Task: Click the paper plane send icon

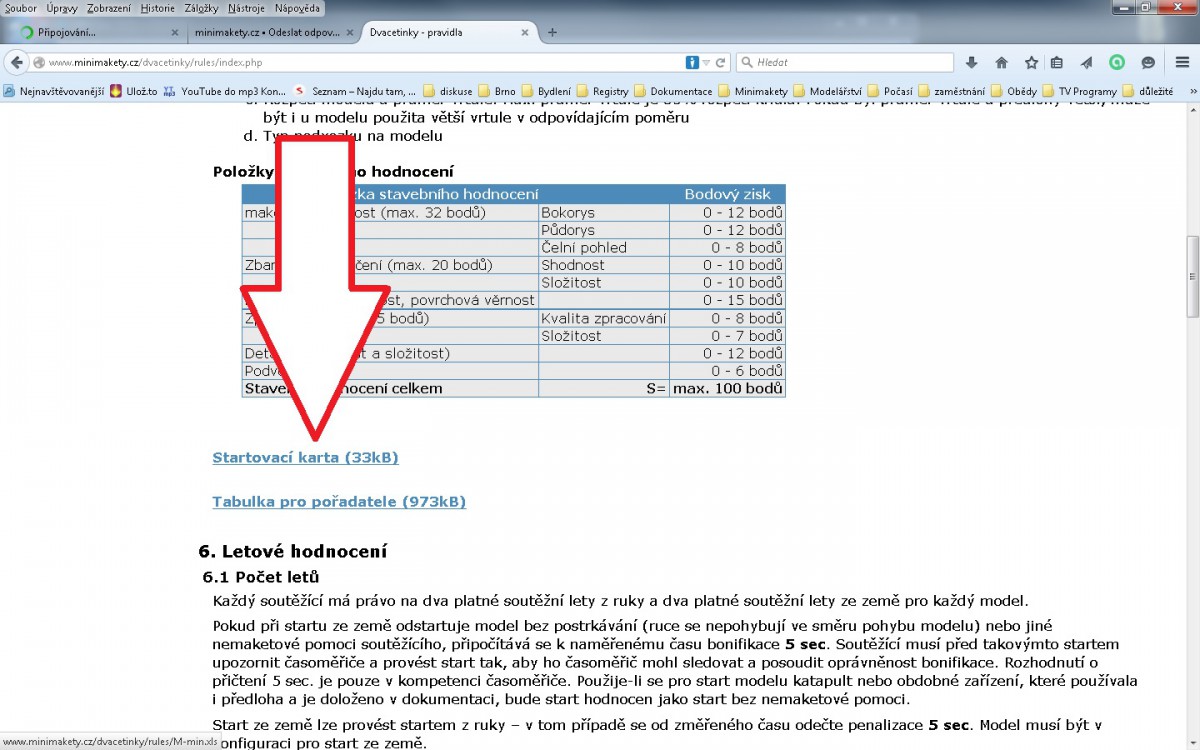Action: (1087, 62)
